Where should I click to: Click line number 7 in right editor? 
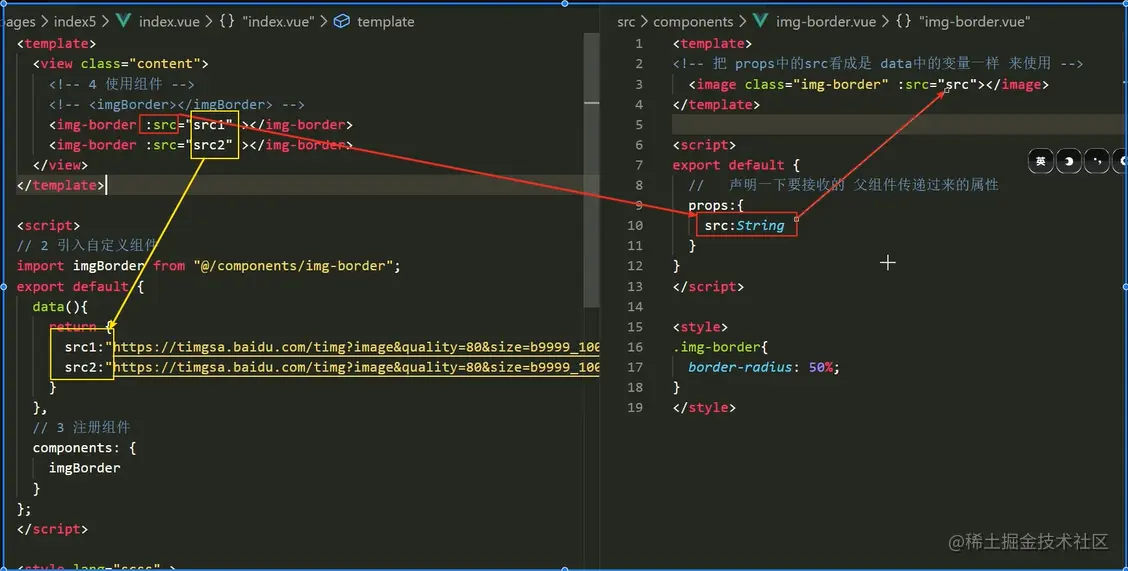click(x=638, y=165)
